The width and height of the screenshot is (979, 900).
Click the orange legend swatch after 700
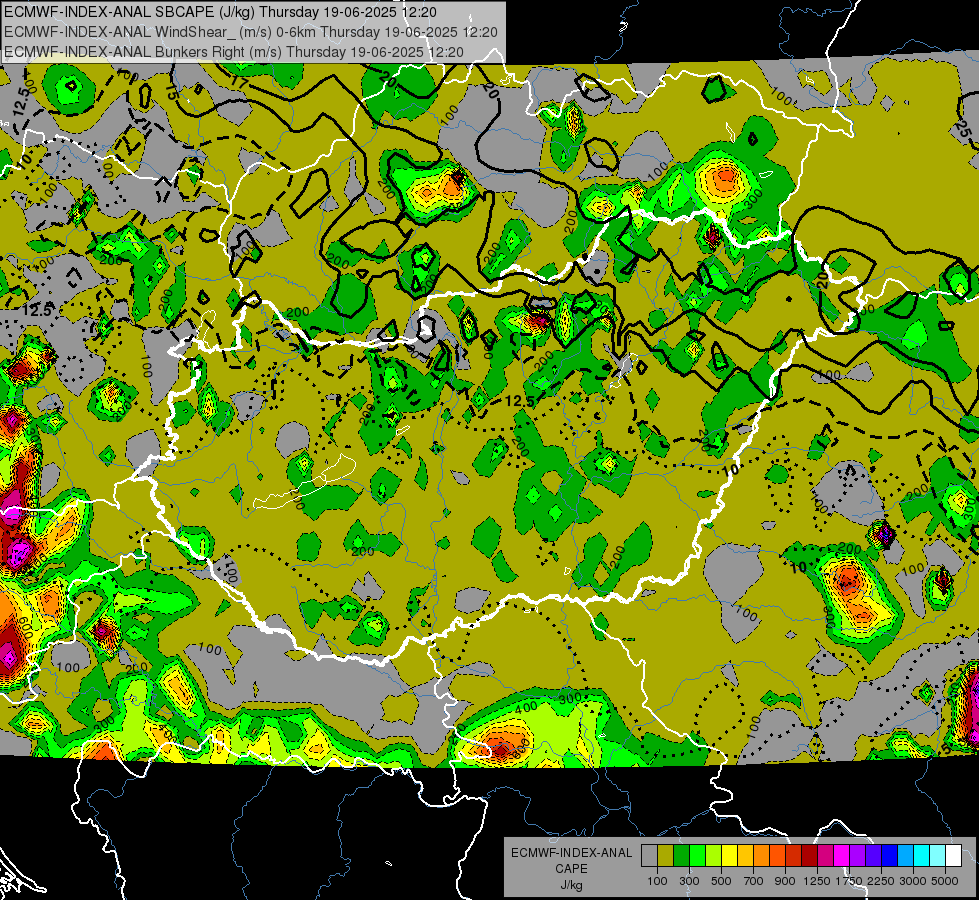(x=762, y=856)
